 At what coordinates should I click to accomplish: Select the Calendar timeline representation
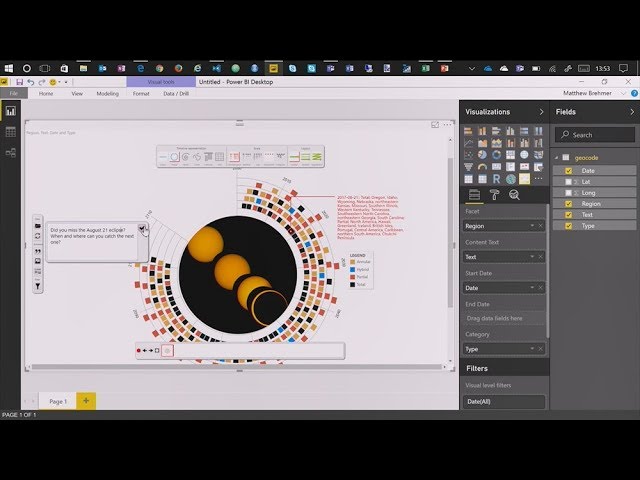208,157
